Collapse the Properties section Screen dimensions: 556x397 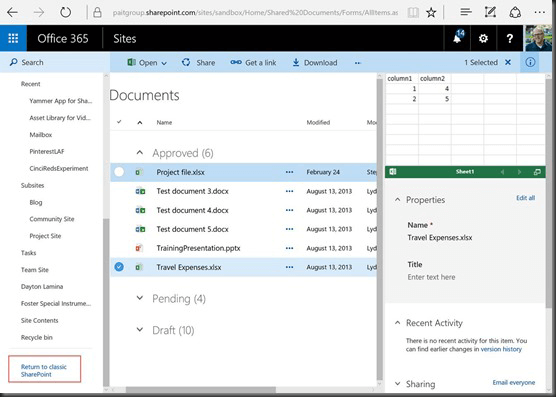tap(397, 200)
